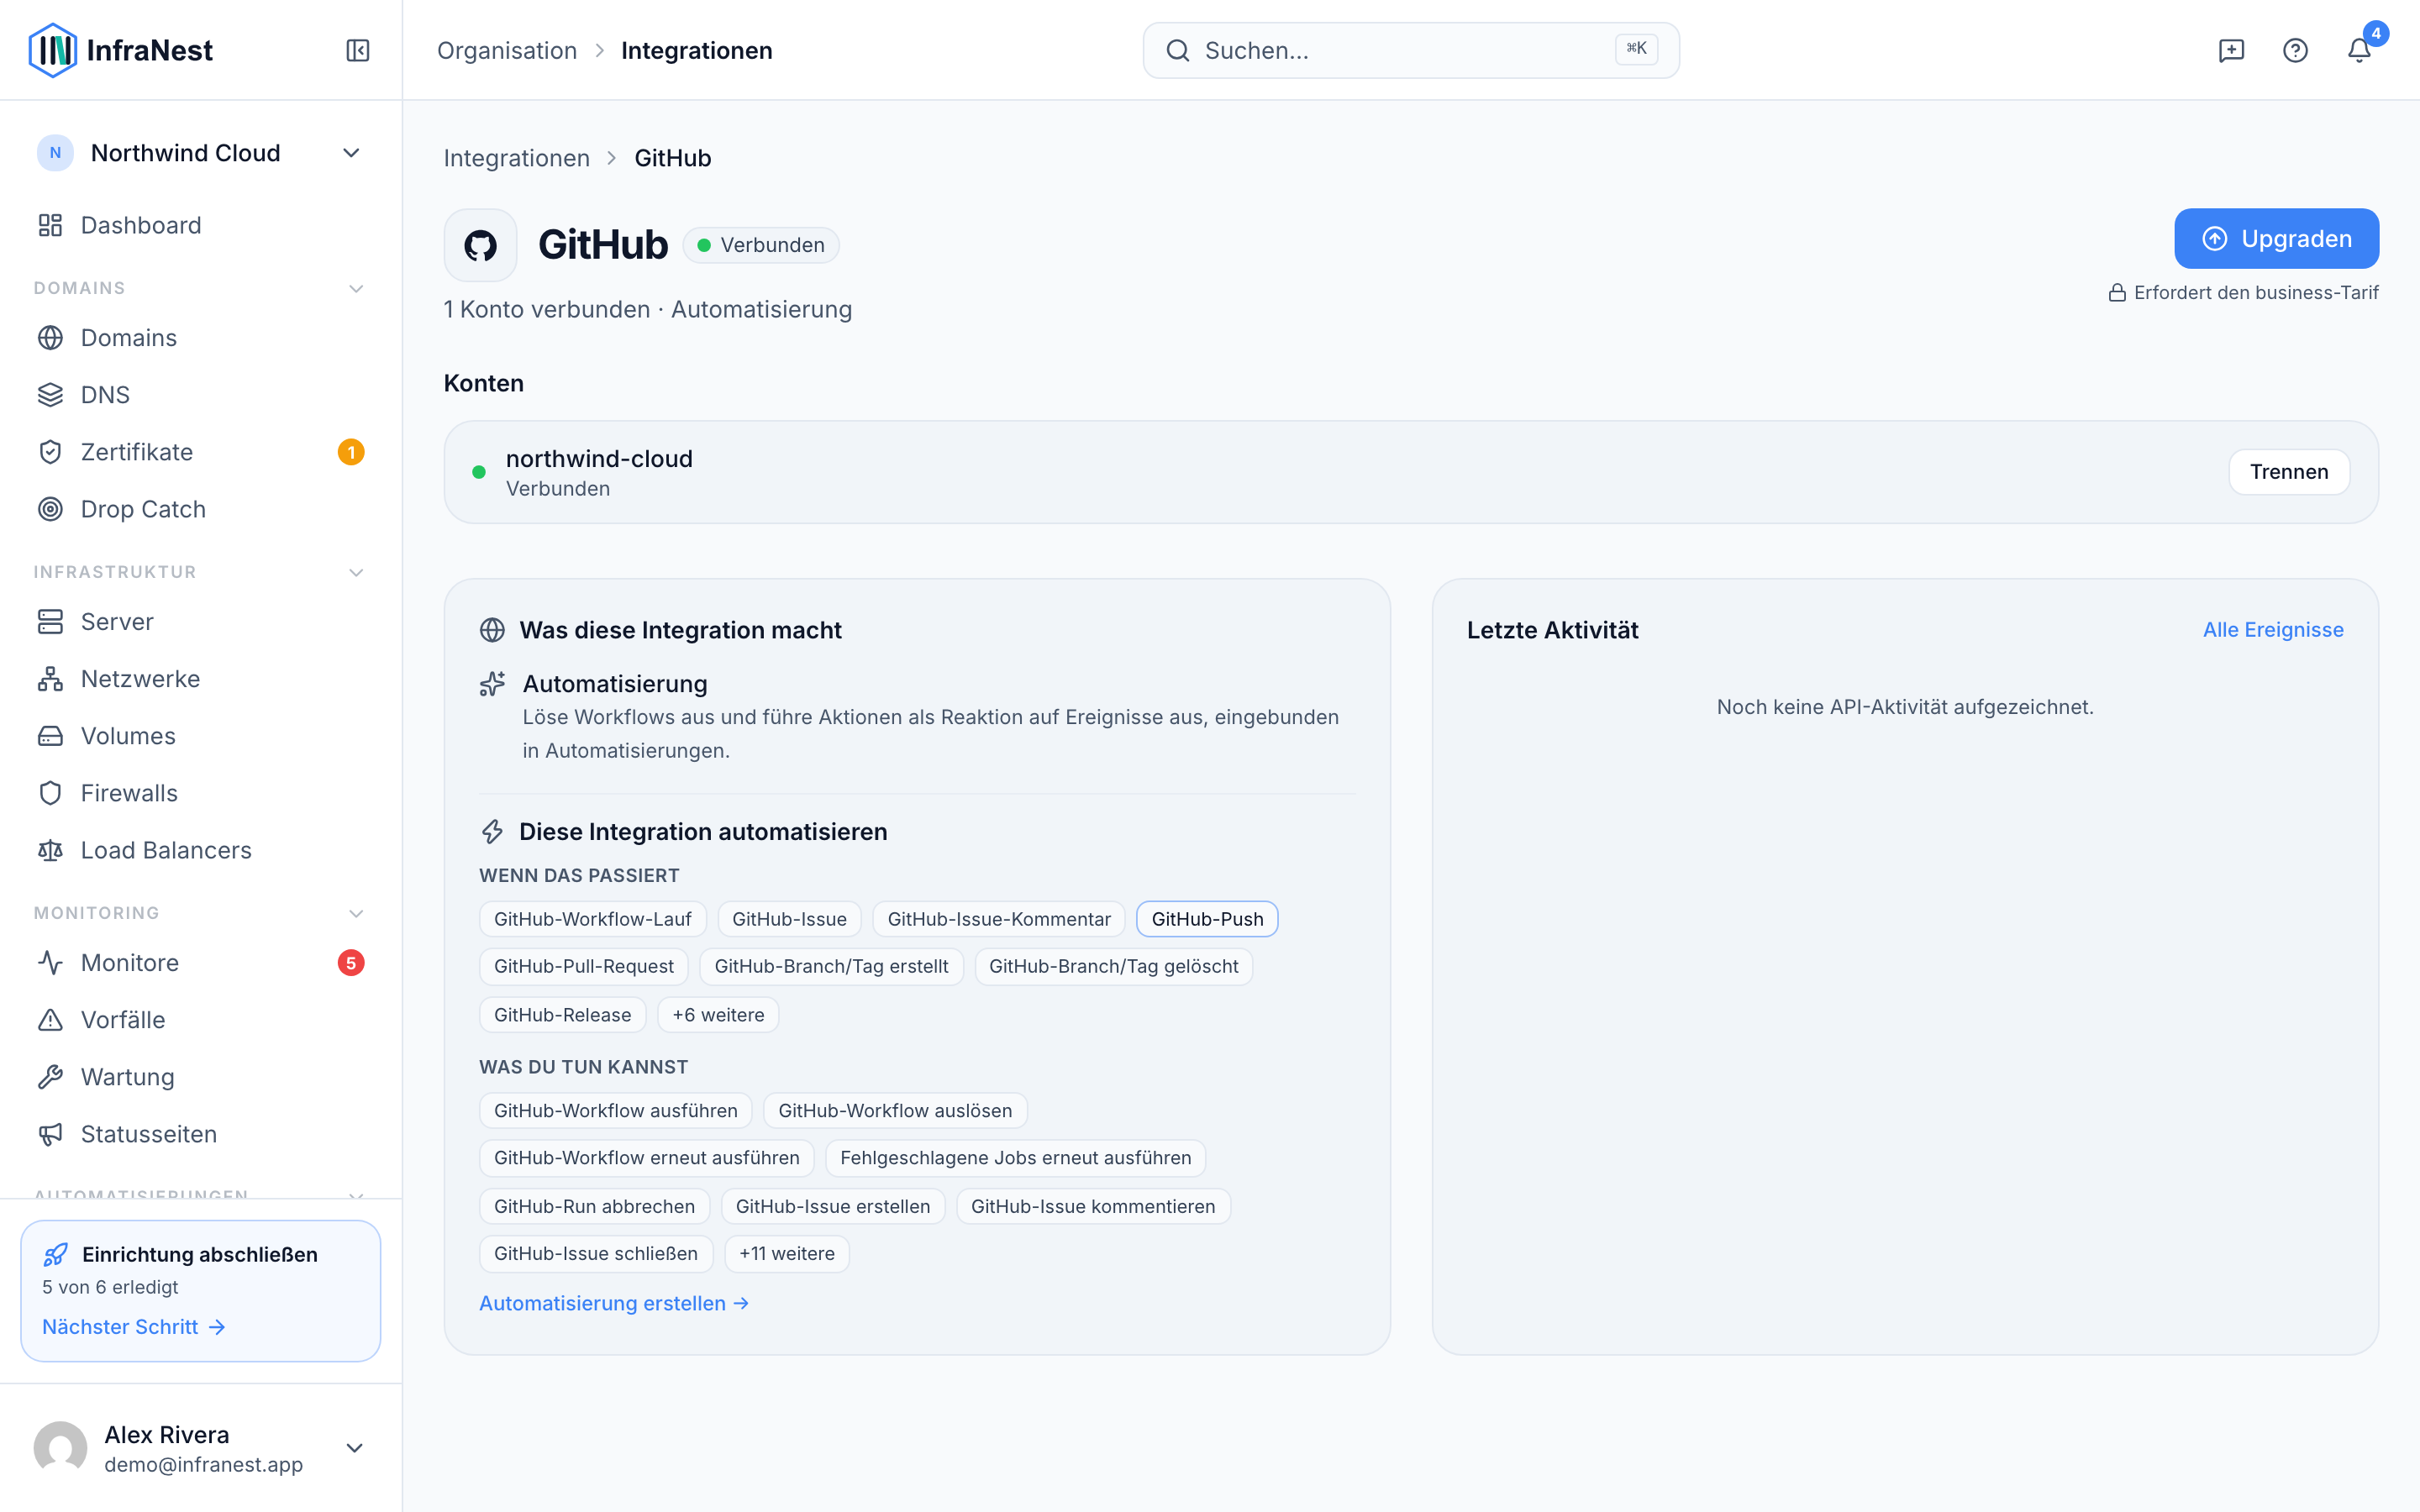This screenshot has height=1512, width=2420.
Task: Click Alex Rivera's avatar image
Action: [61, 1448]
